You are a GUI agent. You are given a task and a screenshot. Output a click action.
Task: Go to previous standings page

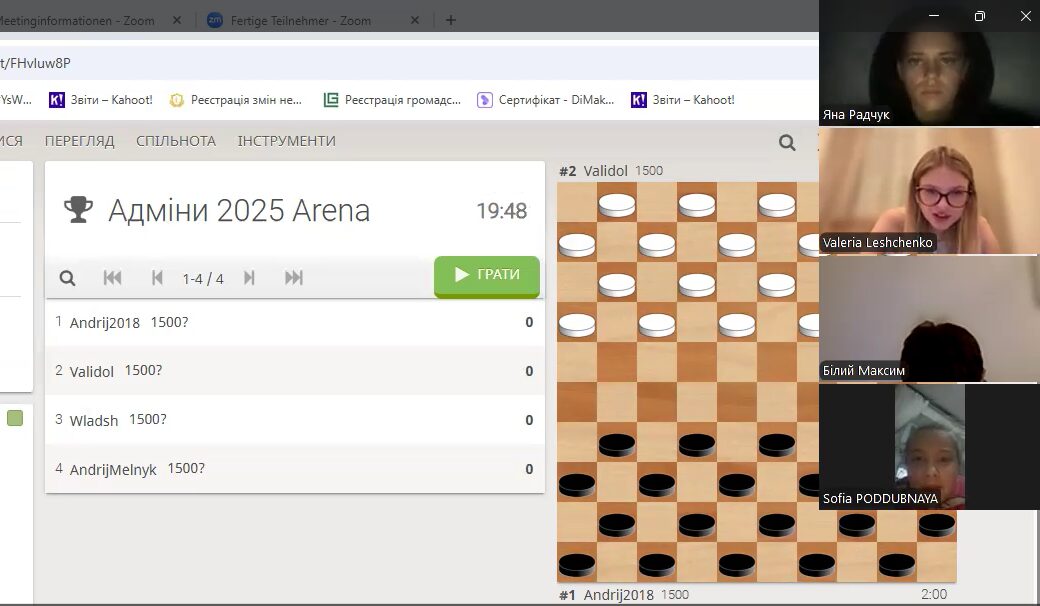[157, 278]
